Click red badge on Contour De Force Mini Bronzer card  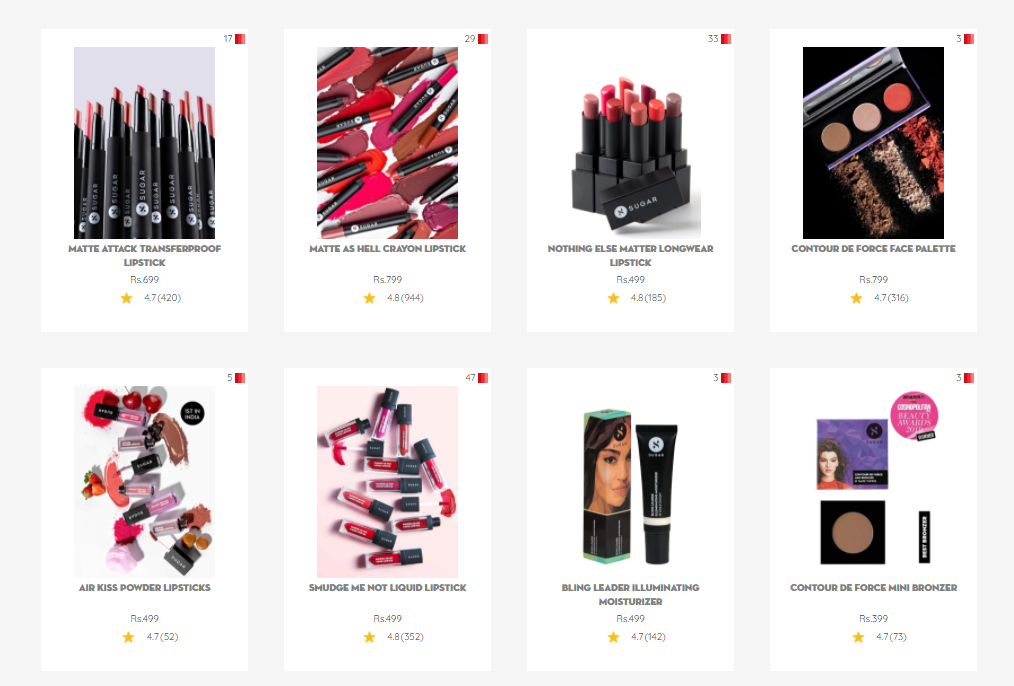pyautogui.click(x=969, y=378)
